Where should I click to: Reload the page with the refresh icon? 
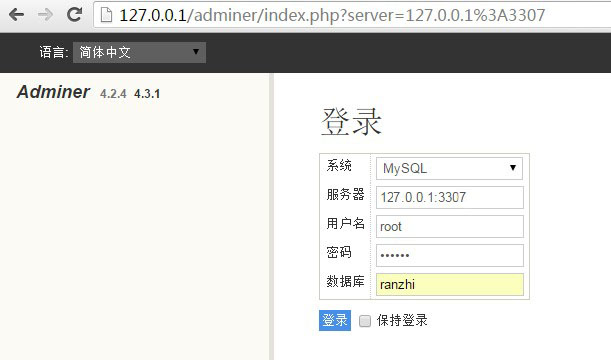pyautogui.click(x=74, y=15)
